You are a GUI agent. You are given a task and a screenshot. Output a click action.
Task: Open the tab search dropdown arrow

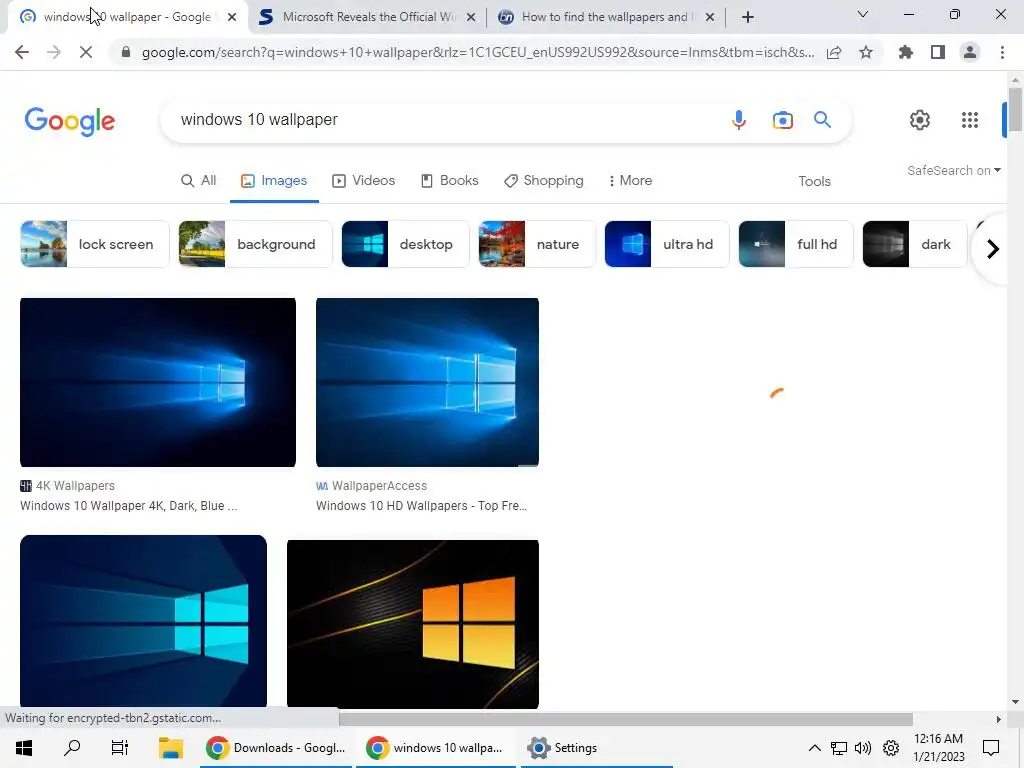pos(863,14)
